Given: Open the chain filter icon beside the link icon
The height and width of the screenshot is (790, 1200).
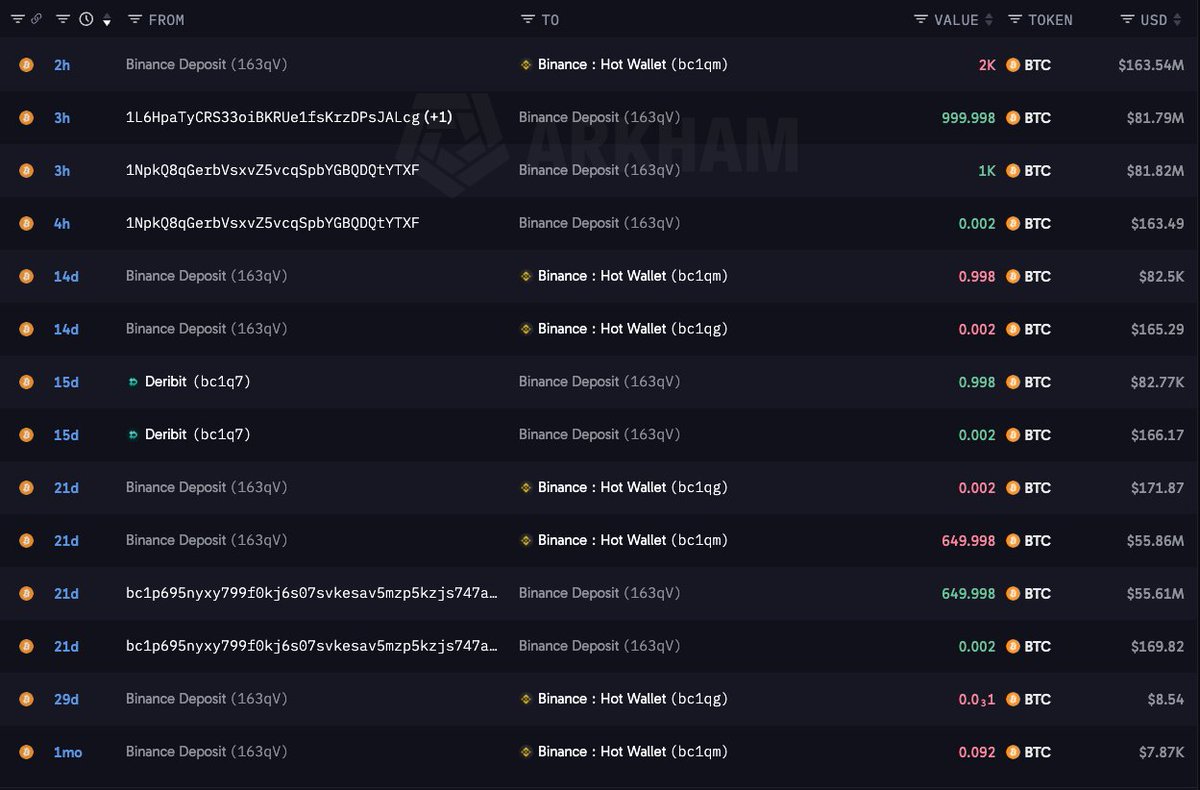Looking at the screenshot, I should 18,19.
